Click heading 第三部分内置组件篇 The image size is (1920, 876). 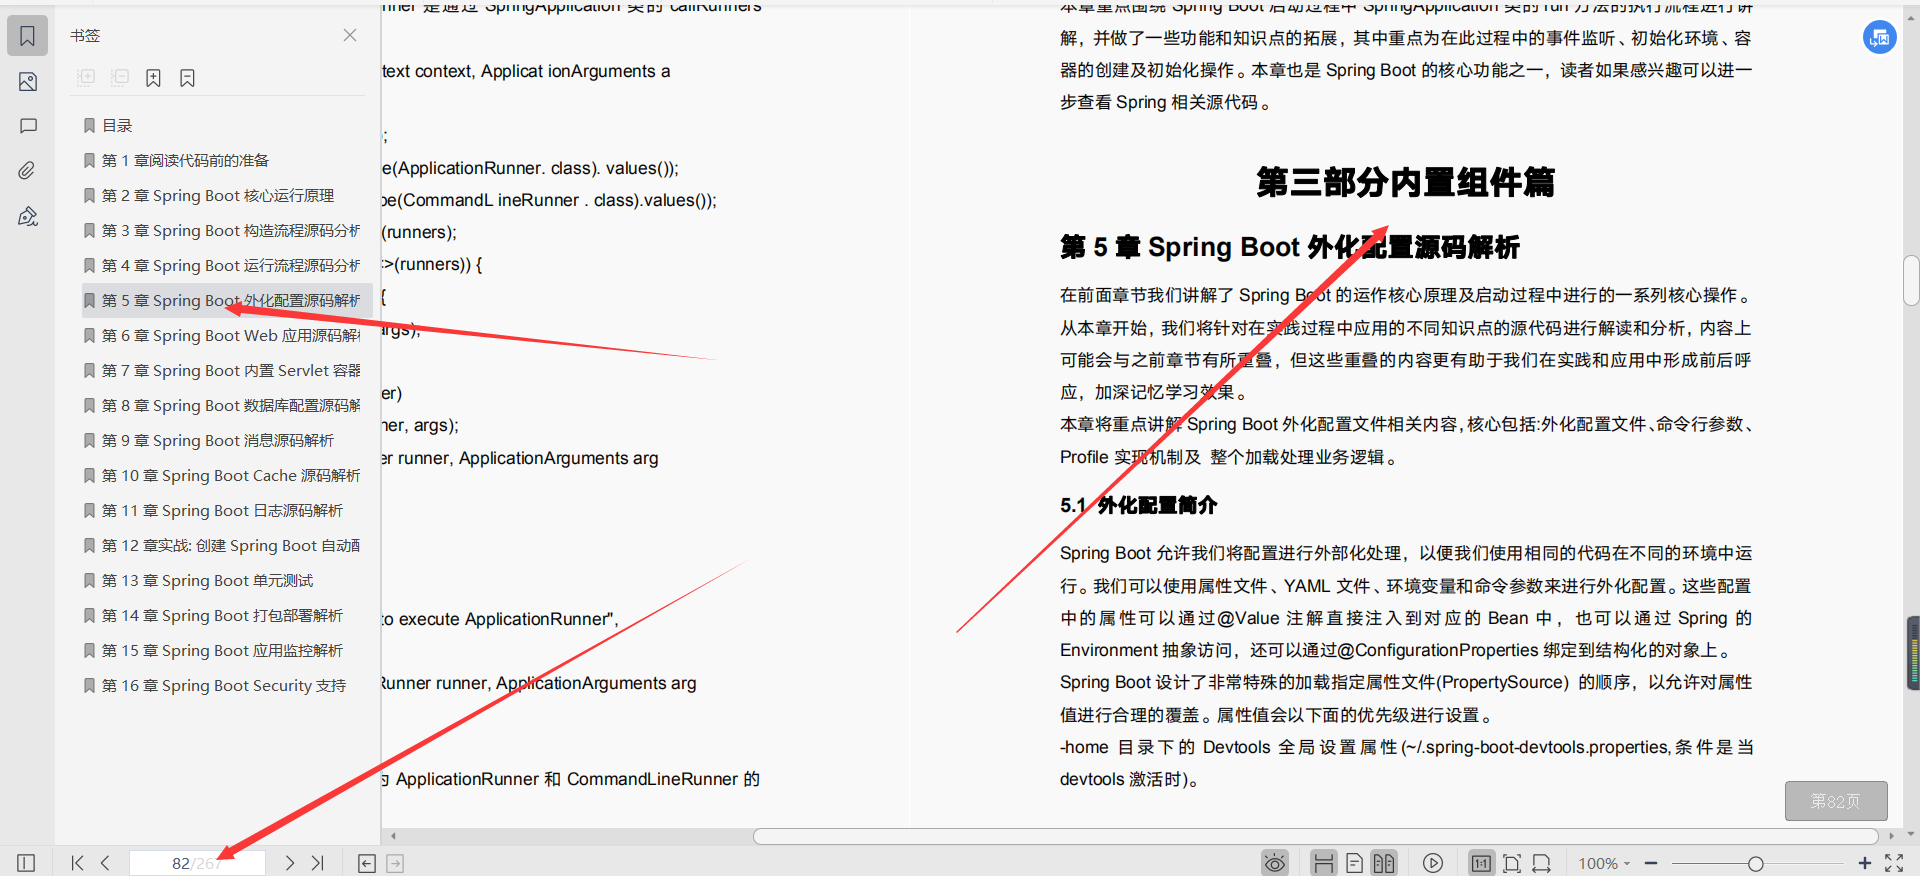click(x=1405, y=182)
